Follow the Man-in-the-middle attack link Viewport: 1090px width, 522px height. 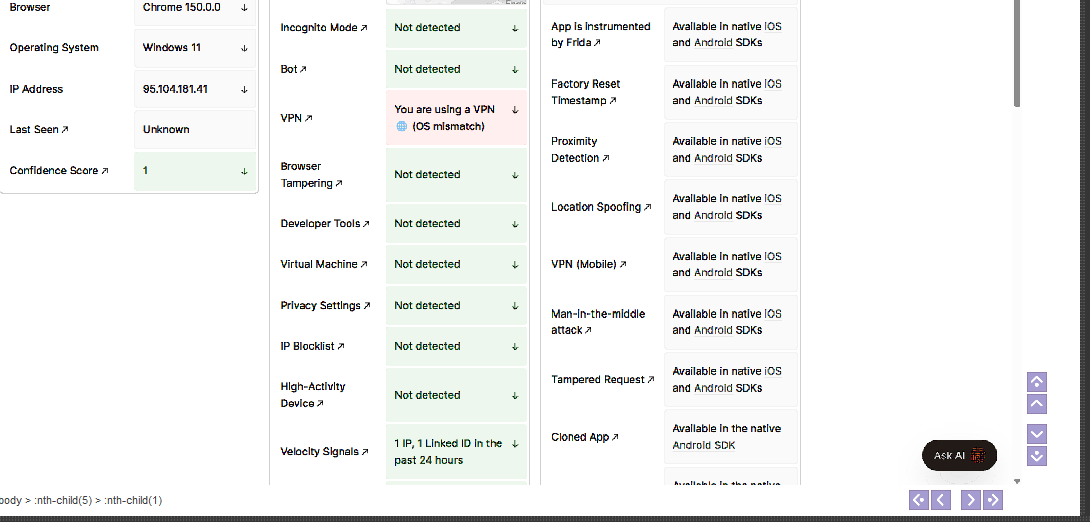tap(598, 322)
